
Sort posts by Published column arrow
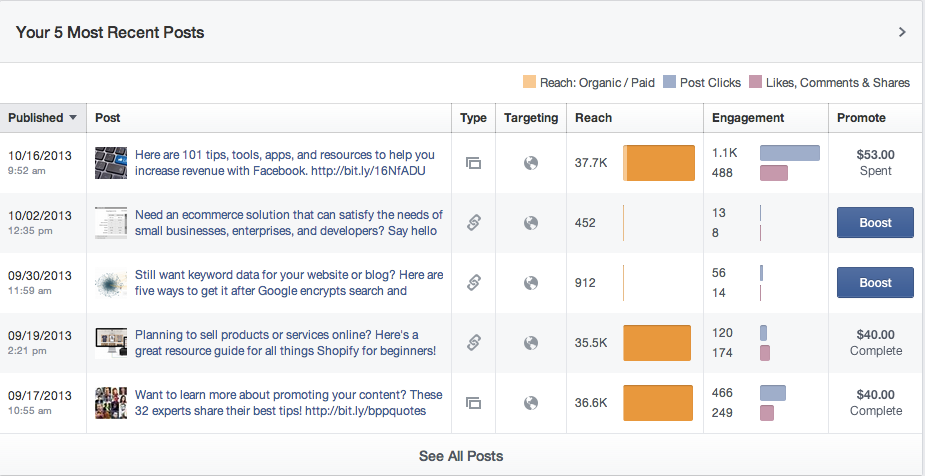[73, 118]
